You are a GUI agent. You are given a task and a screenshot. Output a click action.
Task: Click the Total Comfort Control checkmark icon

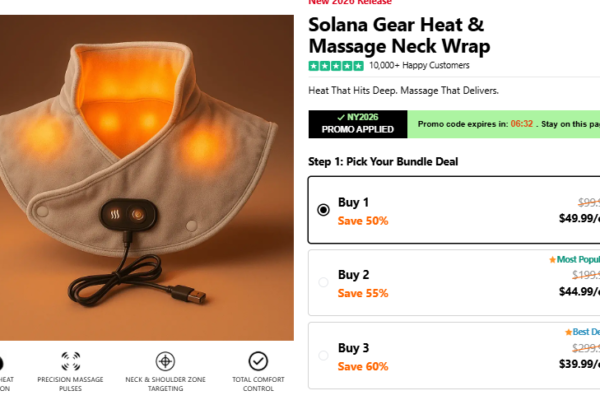258,360
